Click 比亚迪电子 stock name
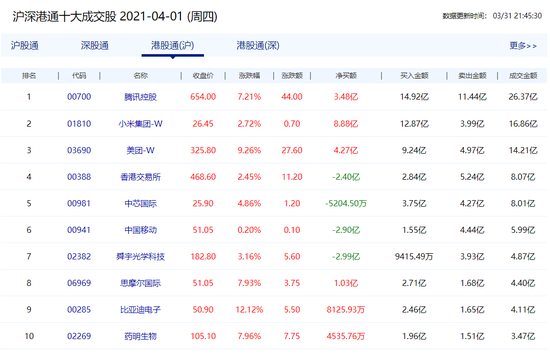This screenshot has height=360, width=550. 140,310
